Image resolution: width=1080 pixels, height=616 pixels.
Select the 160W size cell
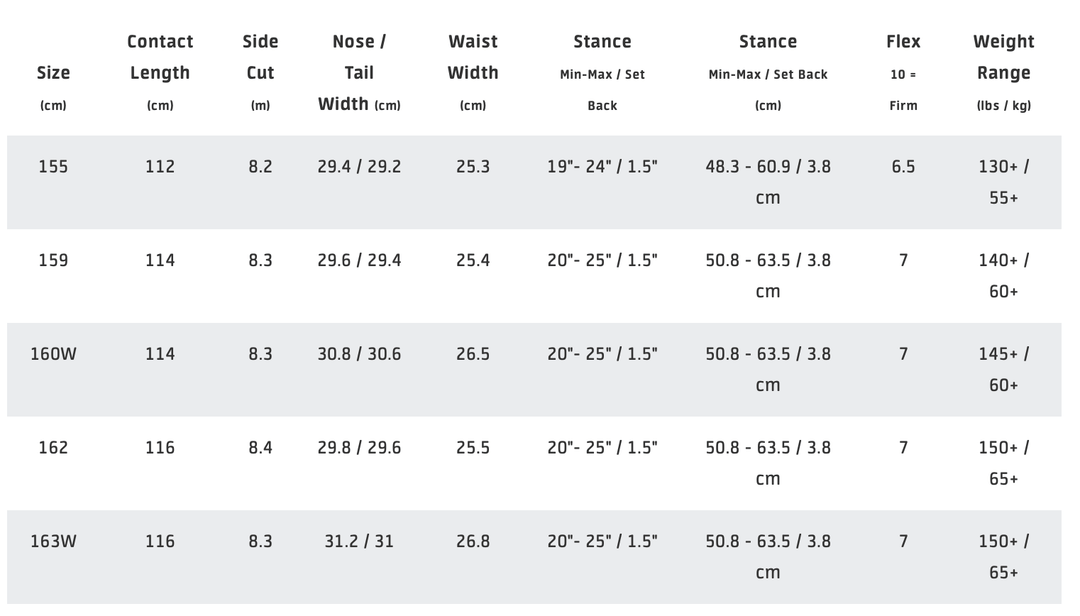[x=53, y=354]
